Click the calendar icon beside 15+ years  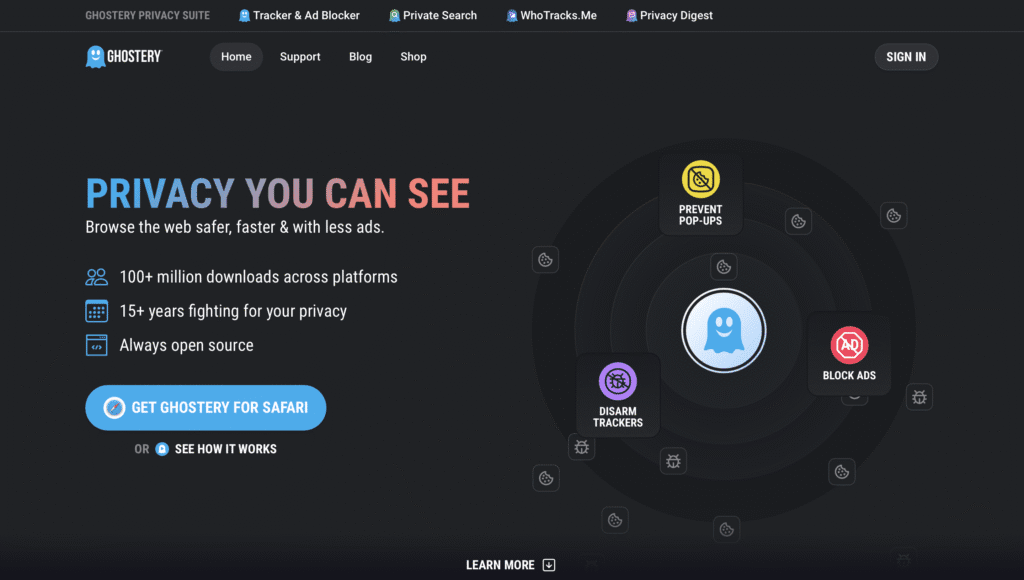coord(97,311)
